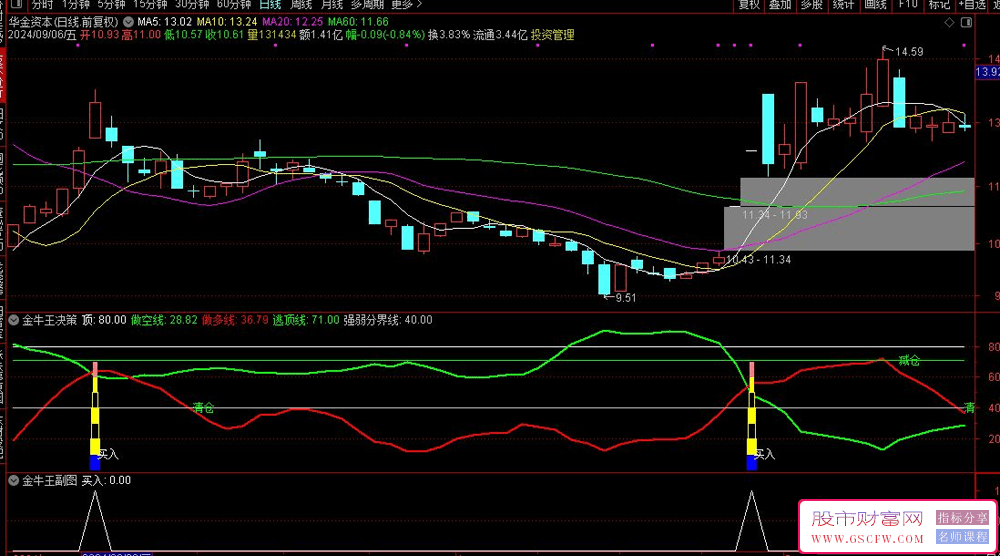Click the MA20: 12.25 label
The image size is (1000, 556).
click(293, 22)
